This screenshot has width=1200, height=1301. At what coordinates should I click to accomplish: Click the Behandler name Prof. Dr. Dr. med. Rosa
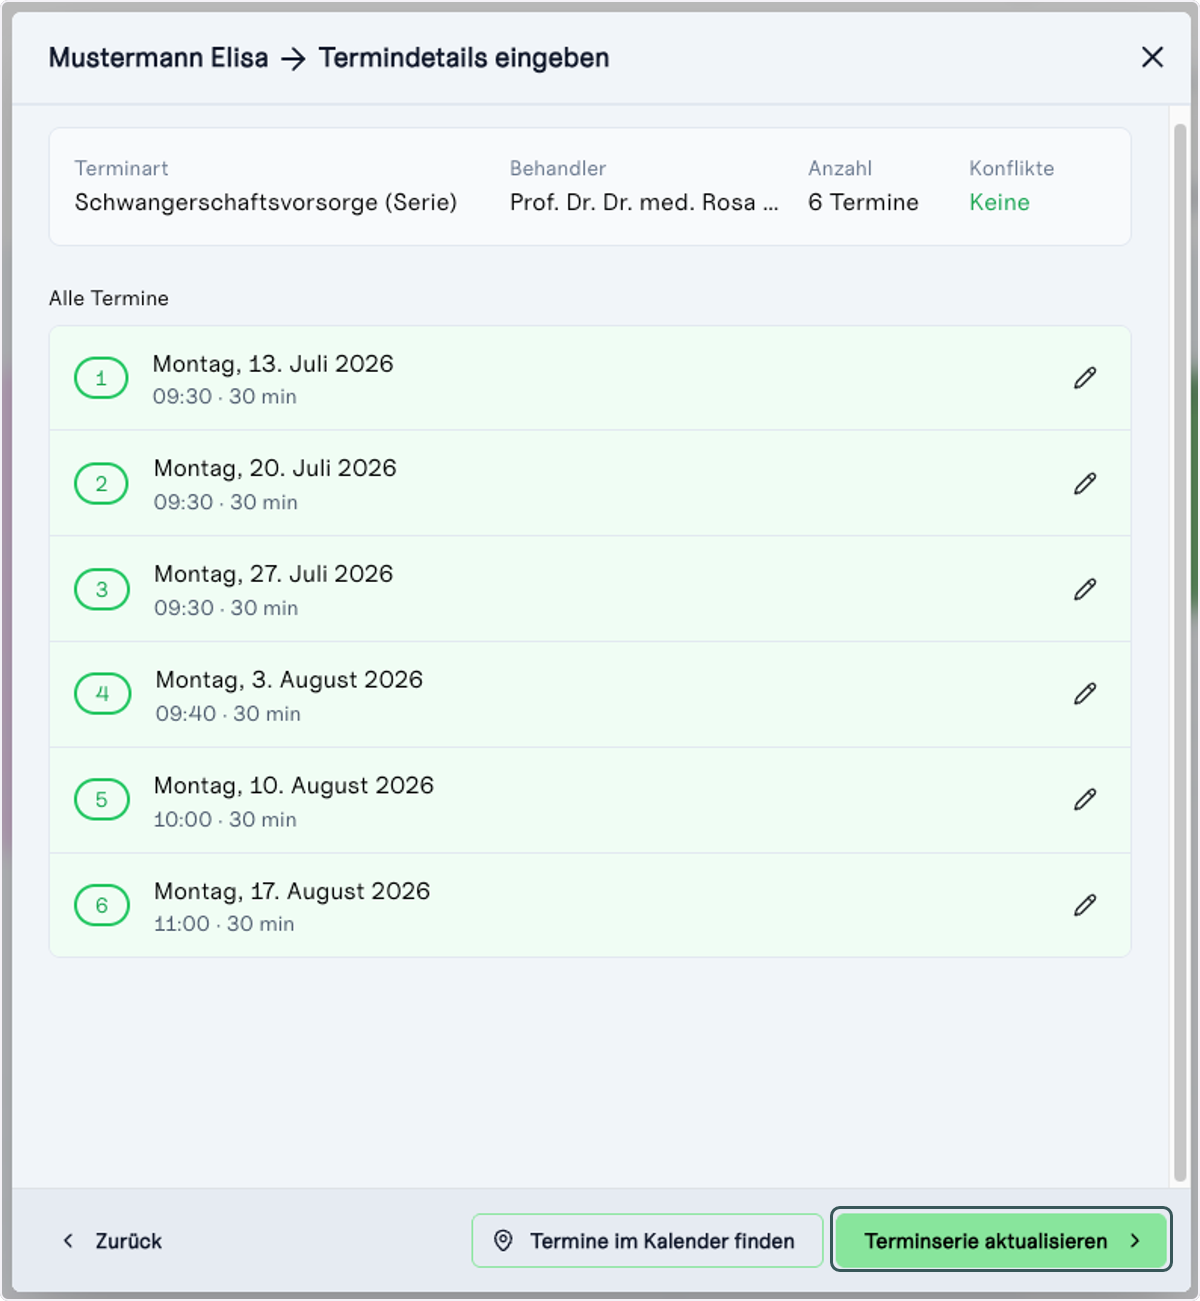(644, 203)
